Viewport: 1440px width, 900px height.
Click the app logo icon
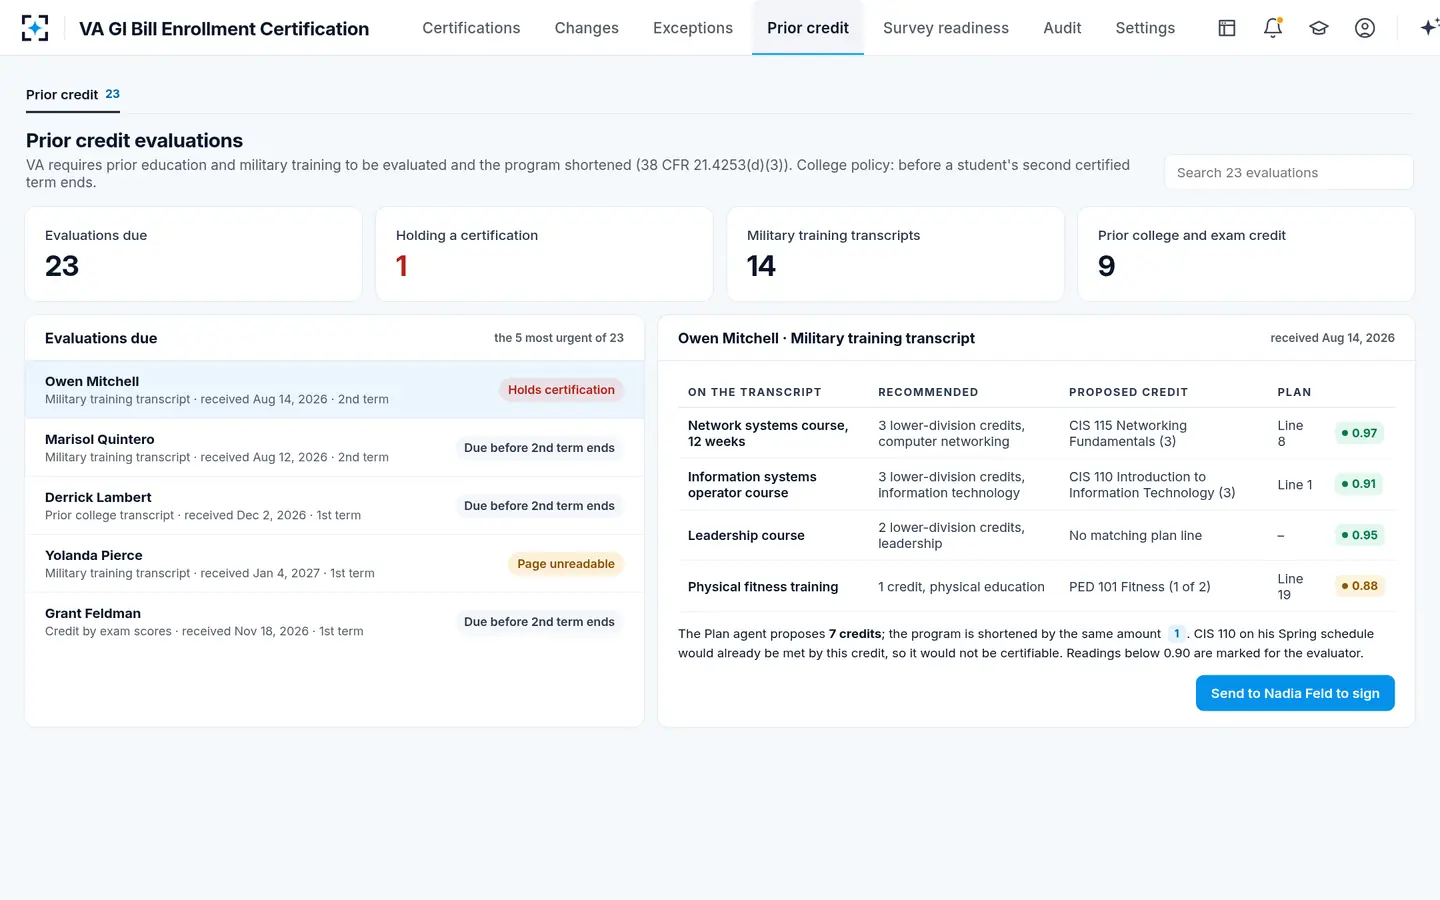[35, 28]
